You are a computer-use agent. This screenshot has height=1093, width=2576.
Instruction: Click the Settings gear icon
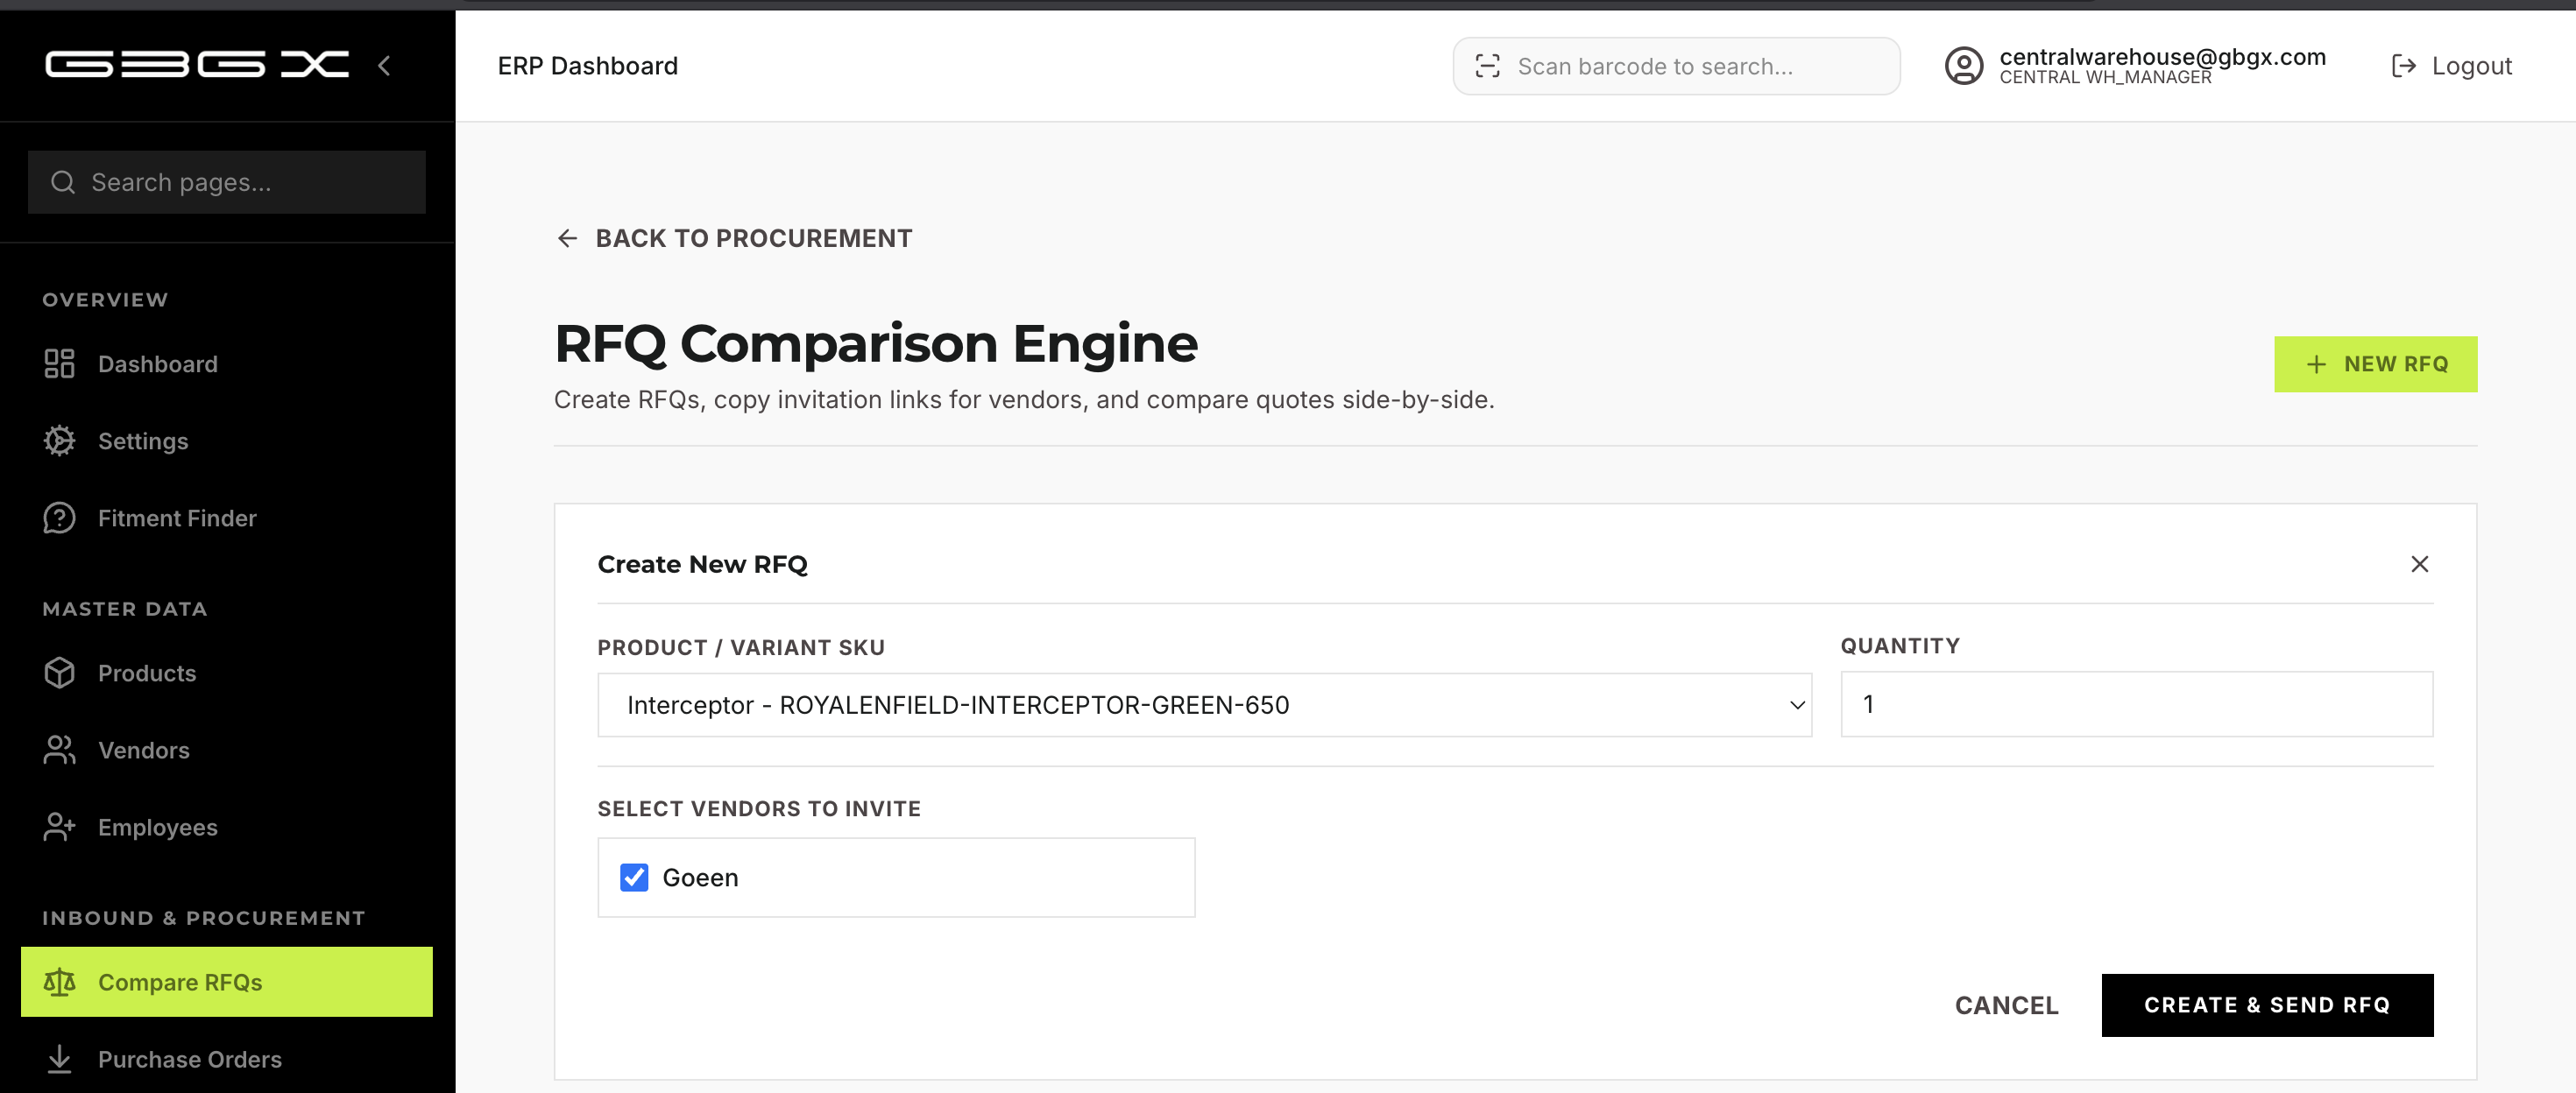coord(59,441)
